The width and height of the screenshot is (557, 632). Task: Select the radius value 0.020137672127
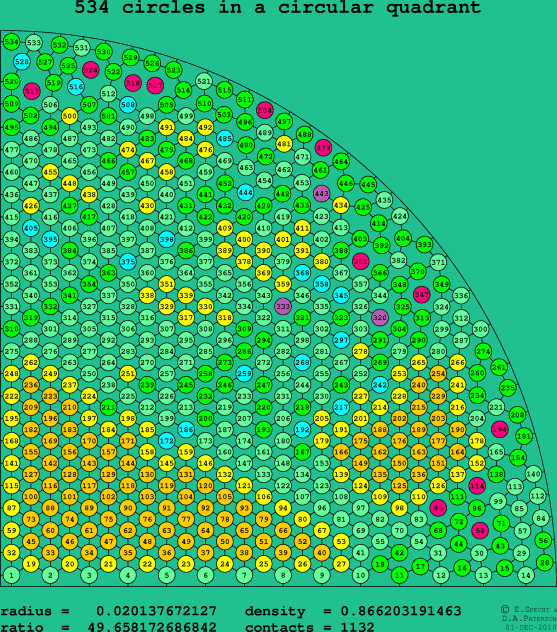pyautogui.click(x=156, y=611)
